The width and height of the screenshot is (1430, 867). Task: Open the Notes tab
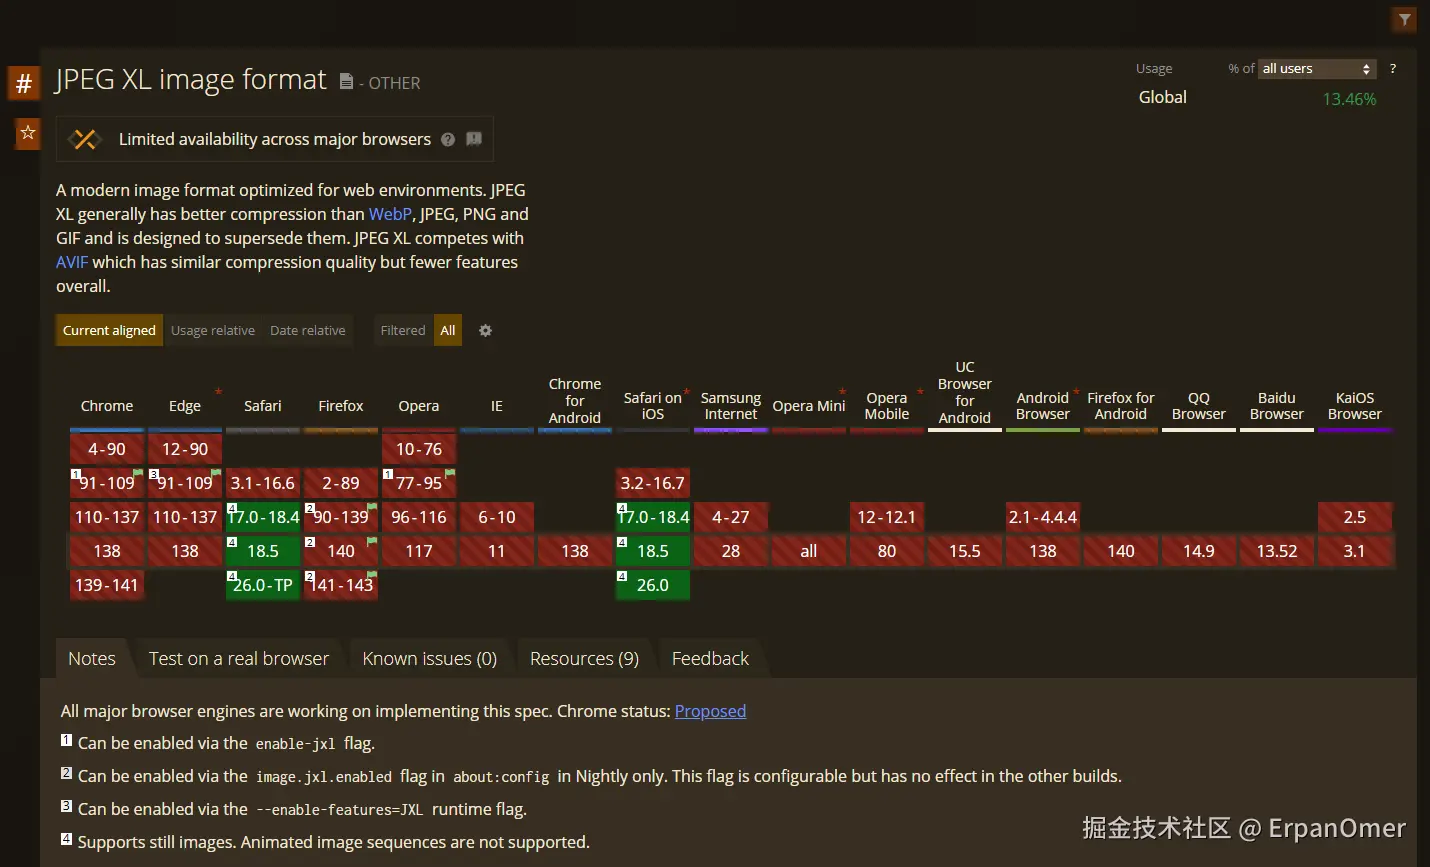92,658
